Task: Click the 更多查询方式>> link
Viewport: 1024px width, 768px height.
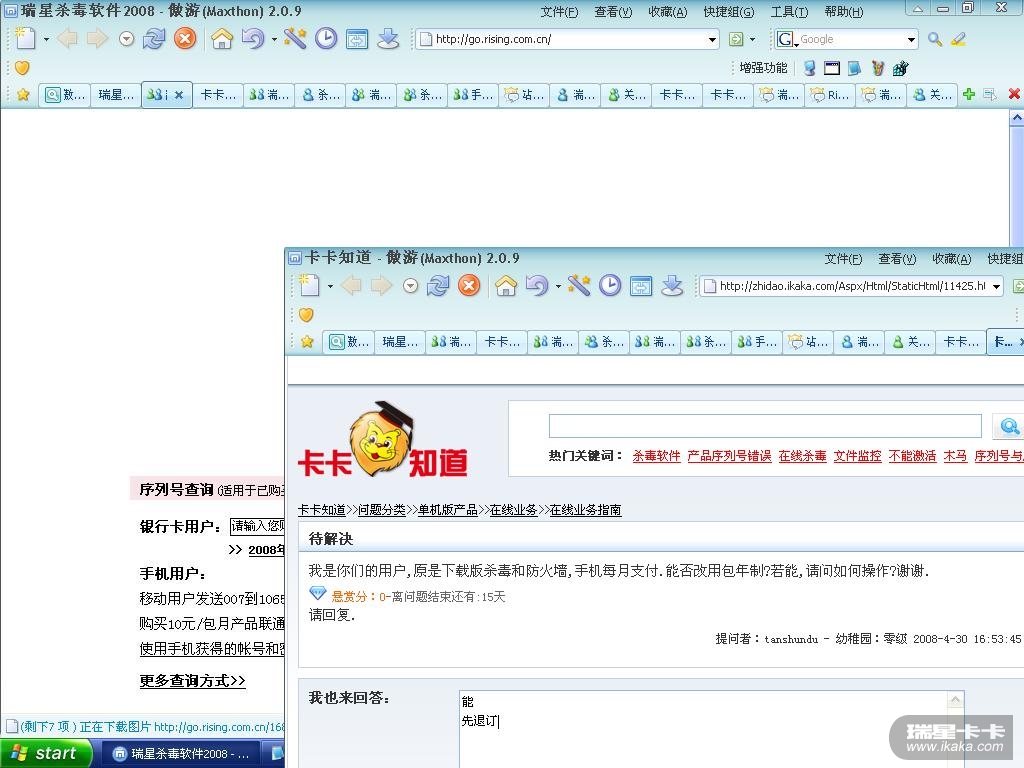Action: (192, 680)
